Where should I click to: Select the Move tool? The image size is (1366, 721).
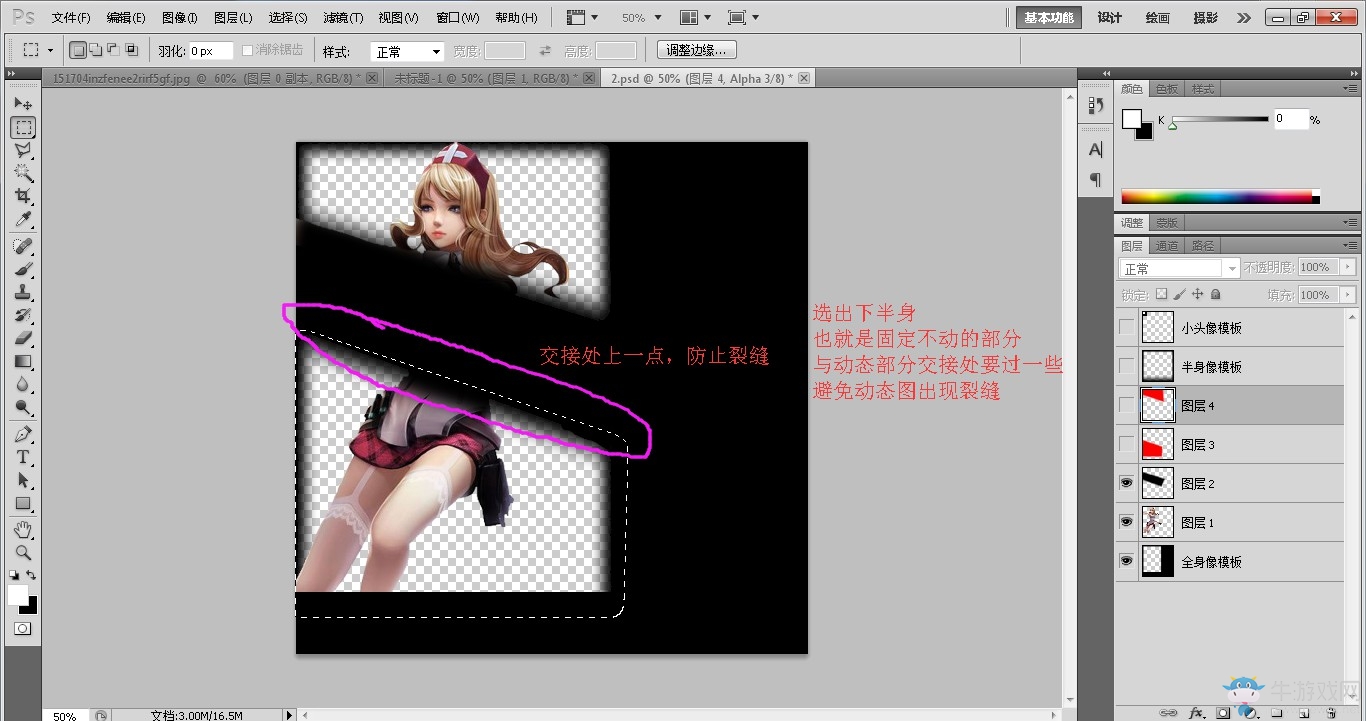click(x=23, y=104)
